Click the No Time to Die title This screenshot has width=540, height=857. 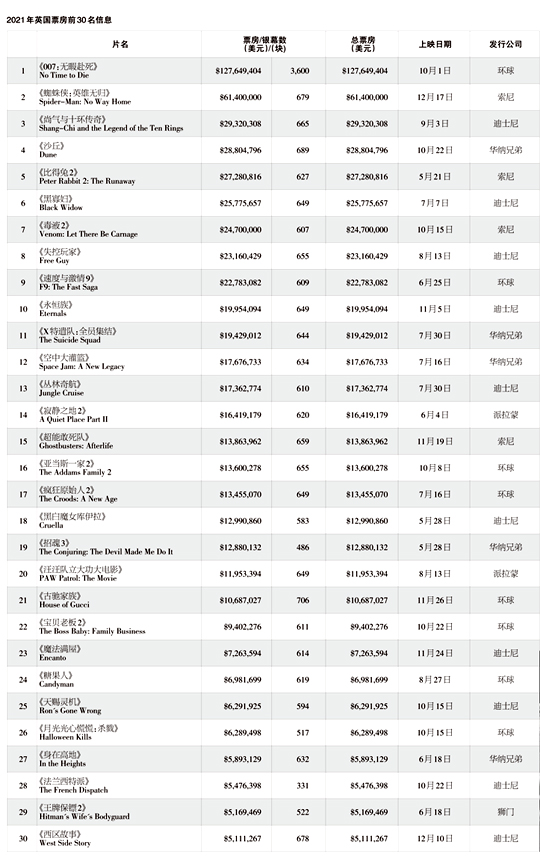tap(64, 75)
